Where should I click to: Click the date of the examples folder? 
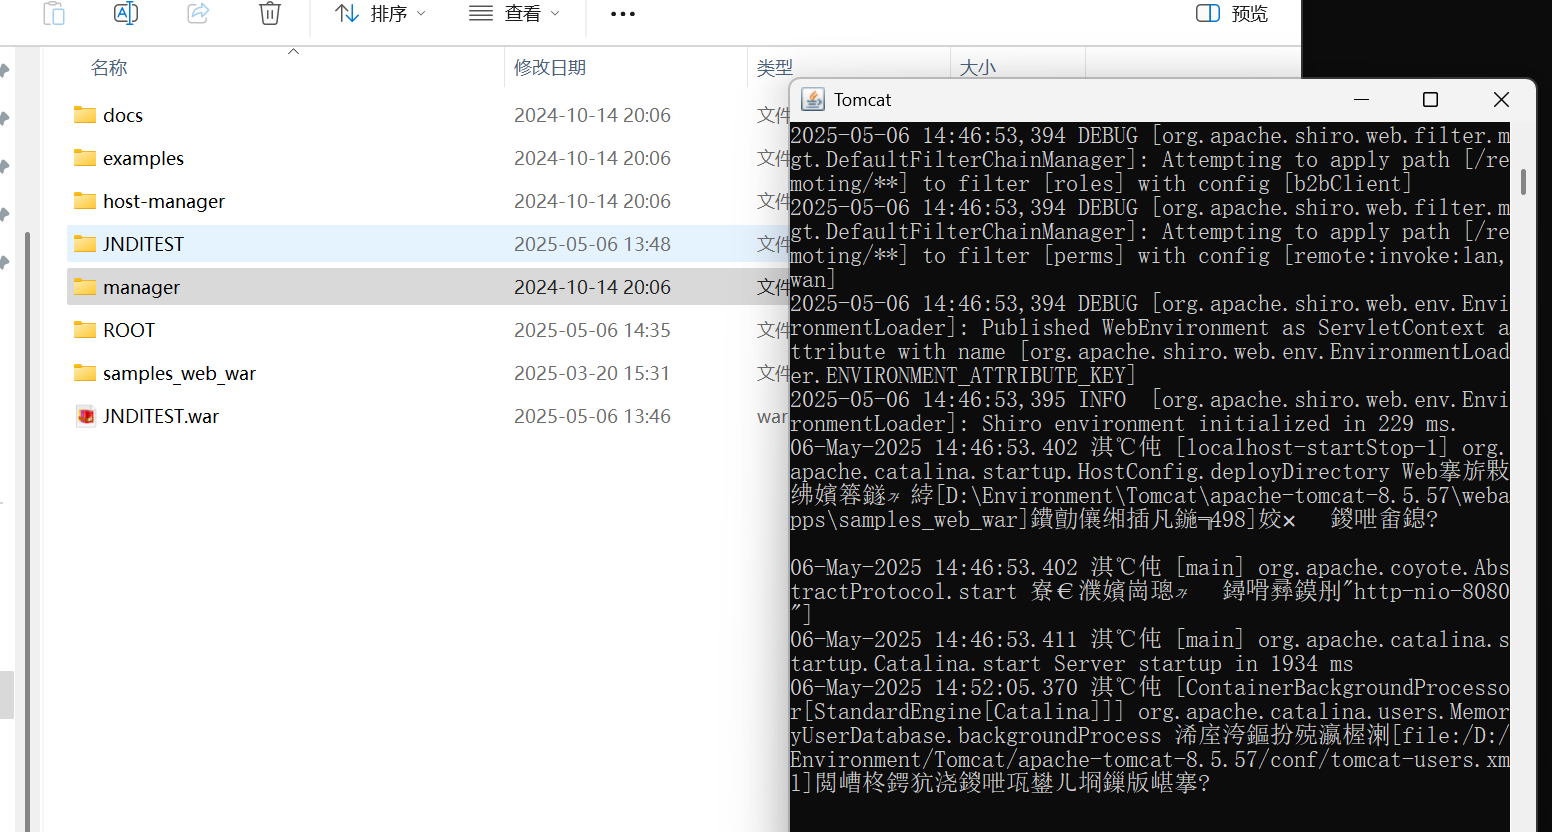(x=592, y=158)
